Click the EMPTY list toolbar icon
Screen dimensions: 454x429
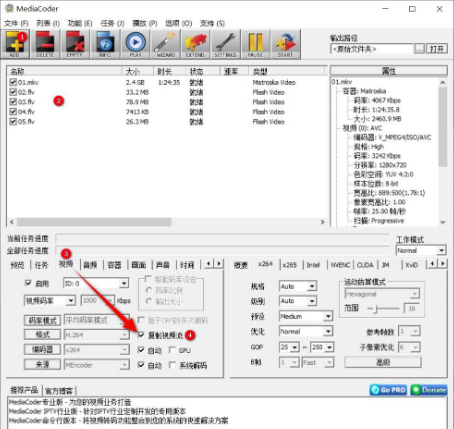point(75,44)
